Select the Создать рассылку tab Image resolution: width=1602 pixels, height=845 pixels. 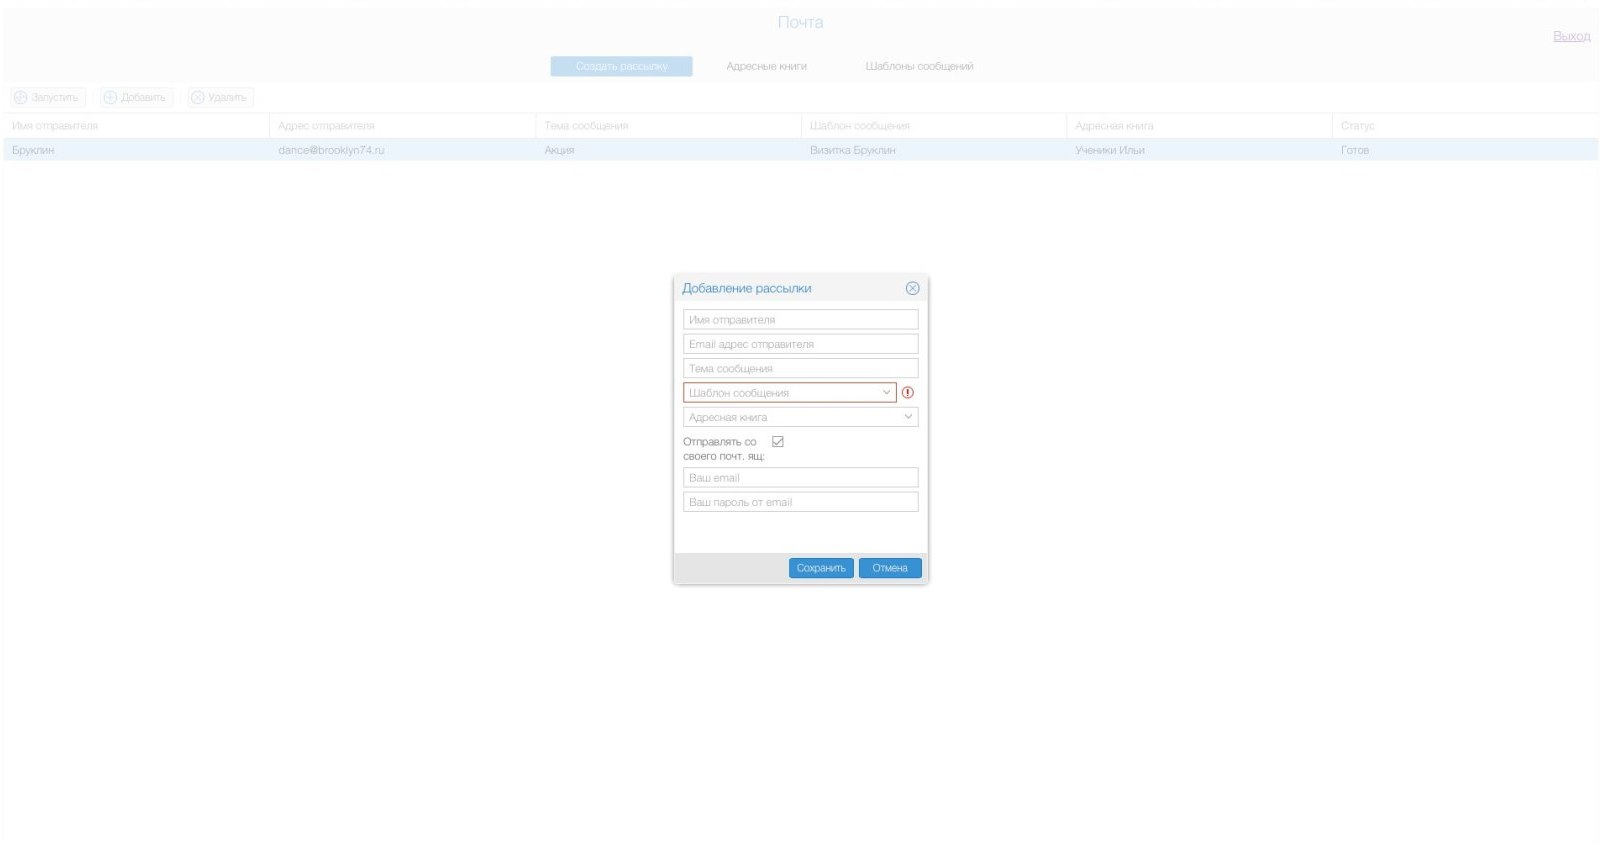tap(621, 66)
